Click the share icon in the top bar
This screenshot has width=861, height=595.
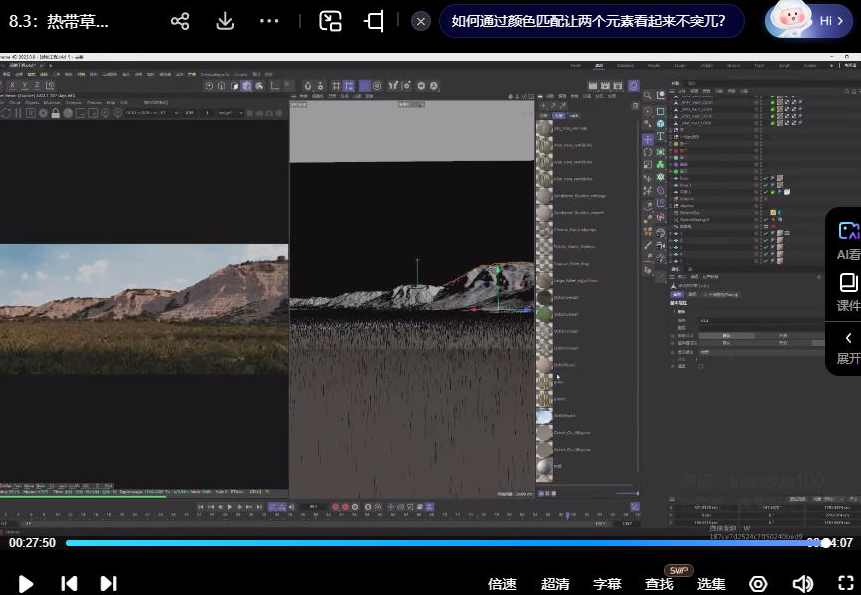pyautogui.click(x=180, y=20)
